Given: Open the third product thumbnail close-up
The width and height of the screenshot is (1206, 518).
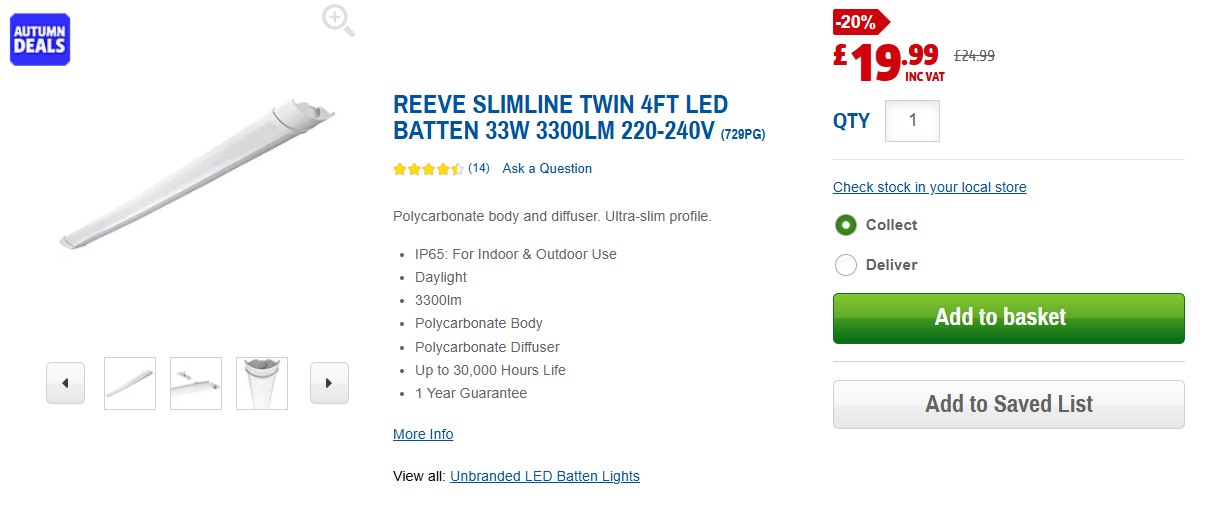Looking at the screenshot, I should pos(262,383).
